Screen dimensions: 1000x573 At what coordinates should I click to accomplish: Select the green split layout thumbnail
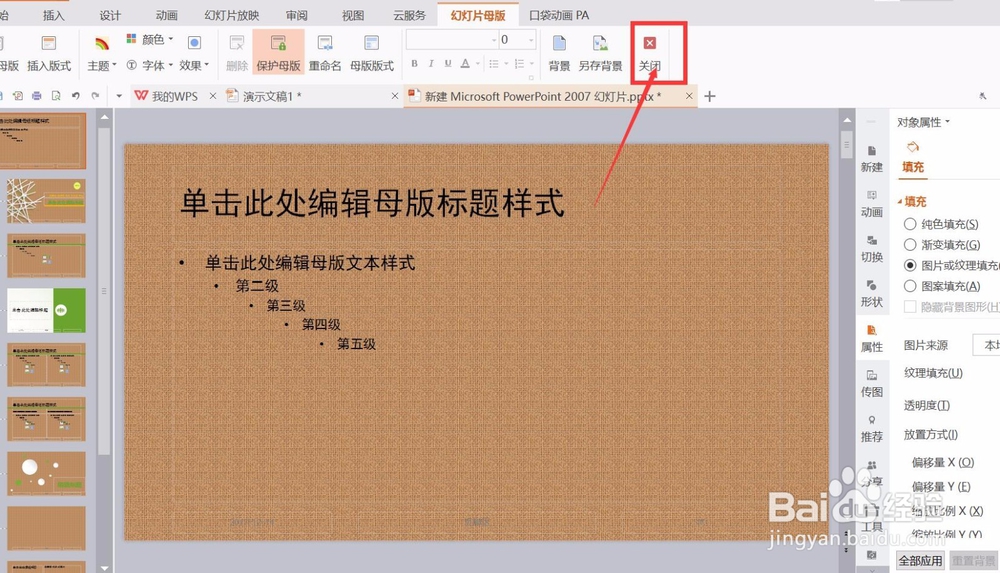(47, 310)
